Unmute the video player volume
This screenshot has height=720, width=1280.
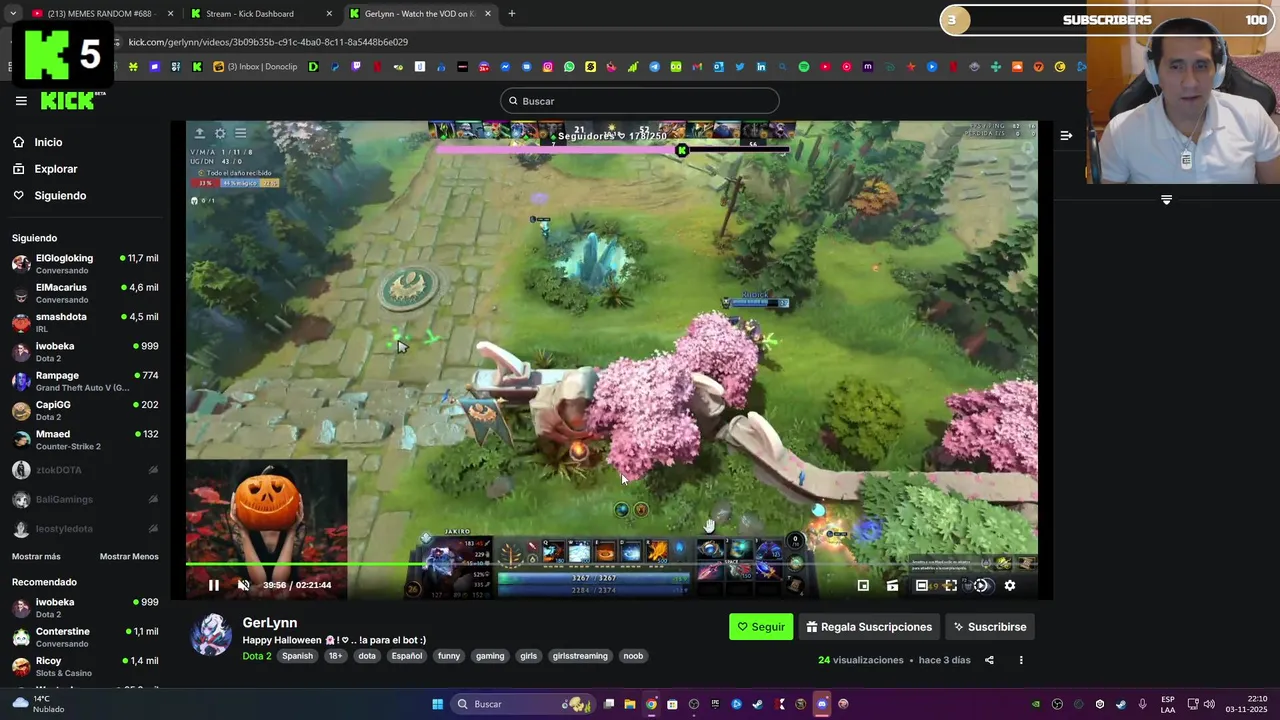[x=243, y=585]
